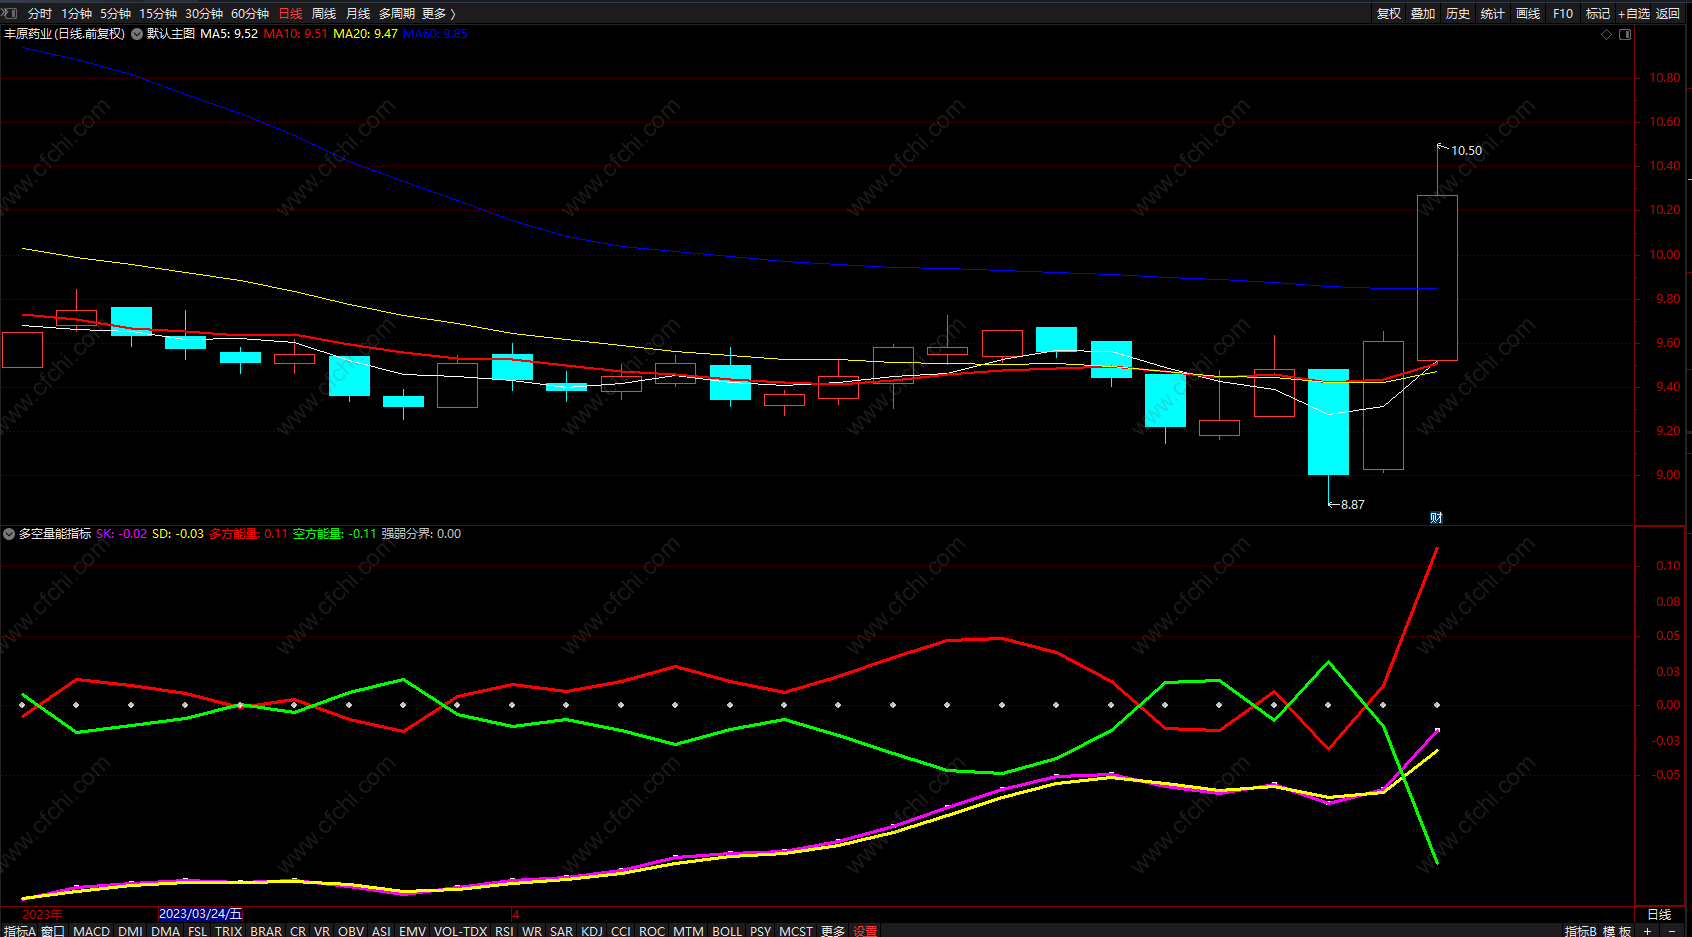The width and height of the screenshot is (1692, 937).
Task: Click the 10.50 high price label
Action: [1467, 151]
